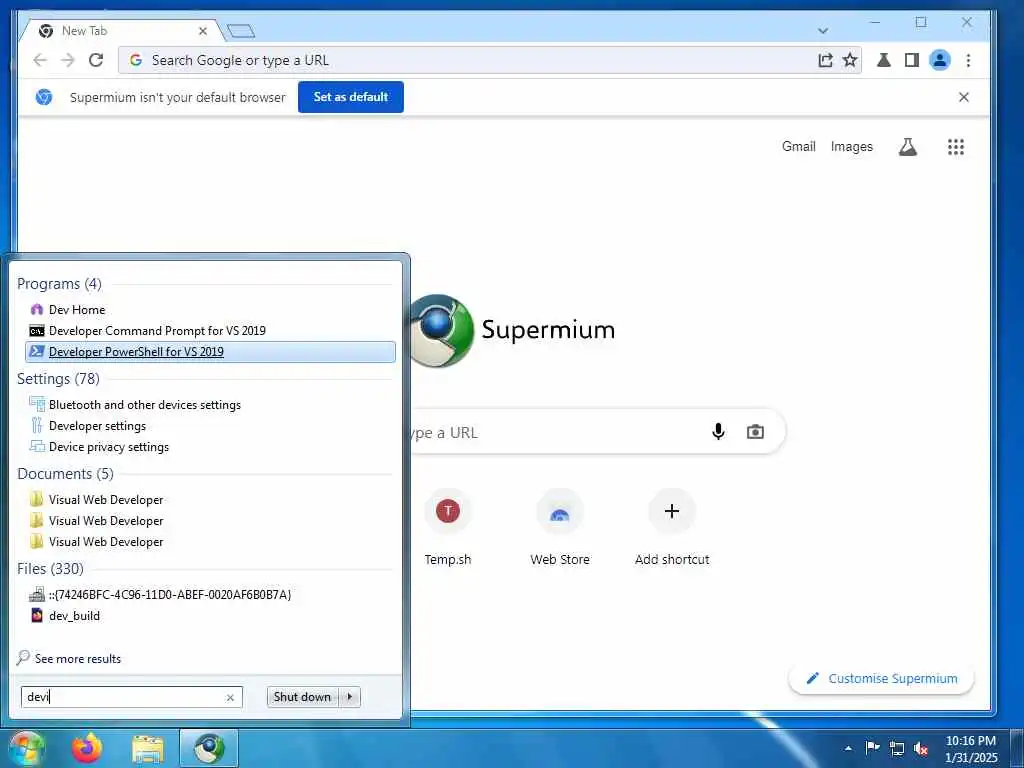Set Supermium as default browser

point(351,97)
